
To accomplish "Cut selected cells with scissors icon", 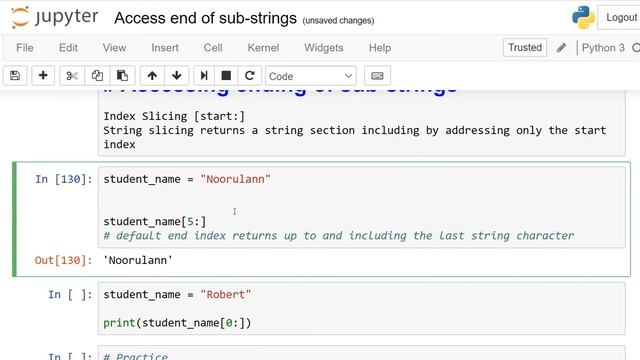I will pyautogui.click(x=72, y=76).
